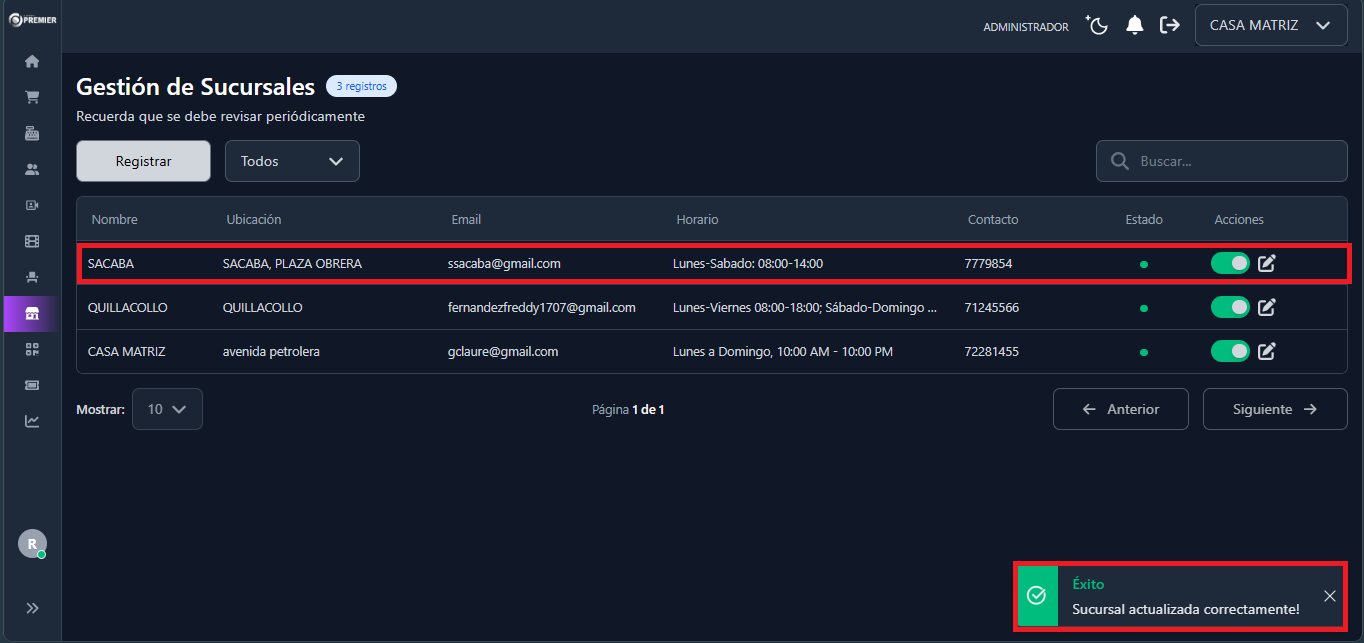Toggle the QUILLACOLLO branch status switch

[1230, 307]
